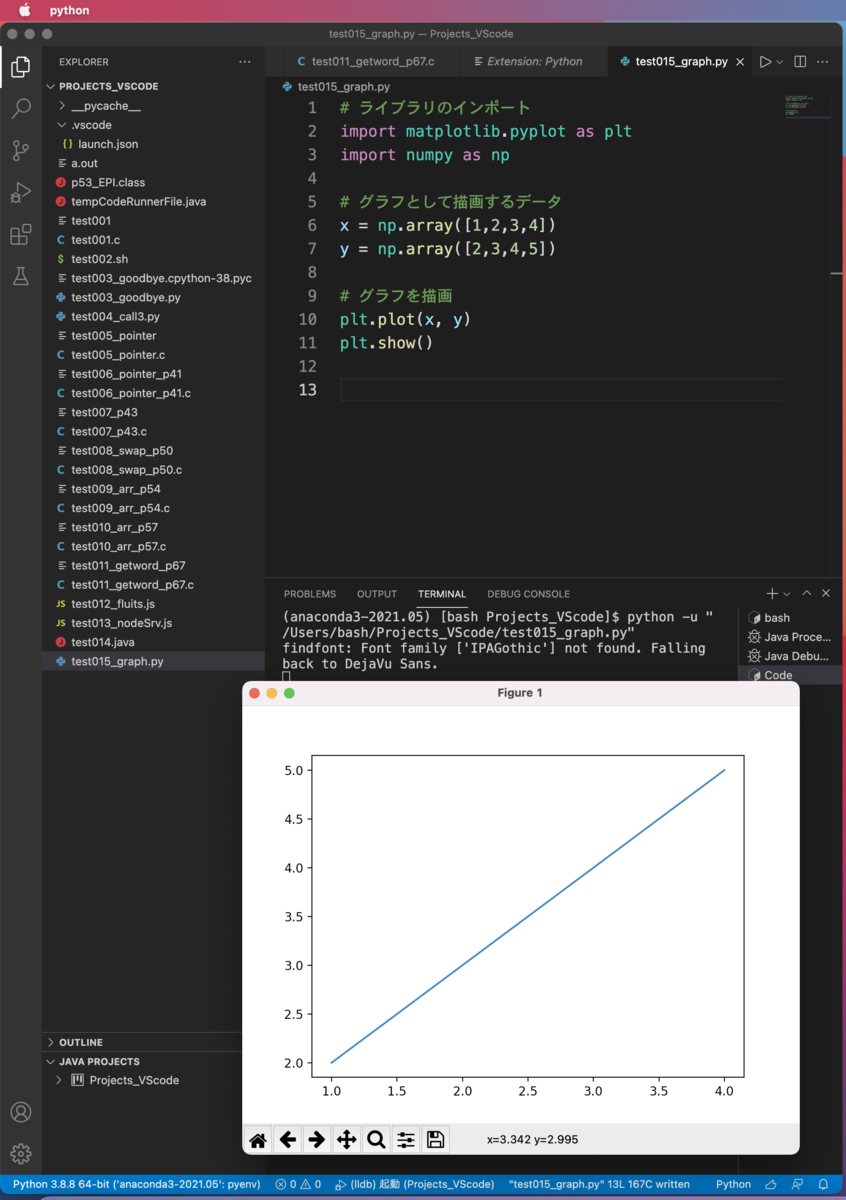Open the Extensions view
The height and width of the screenshot is (1200, 846).
(x=20, y=235)
